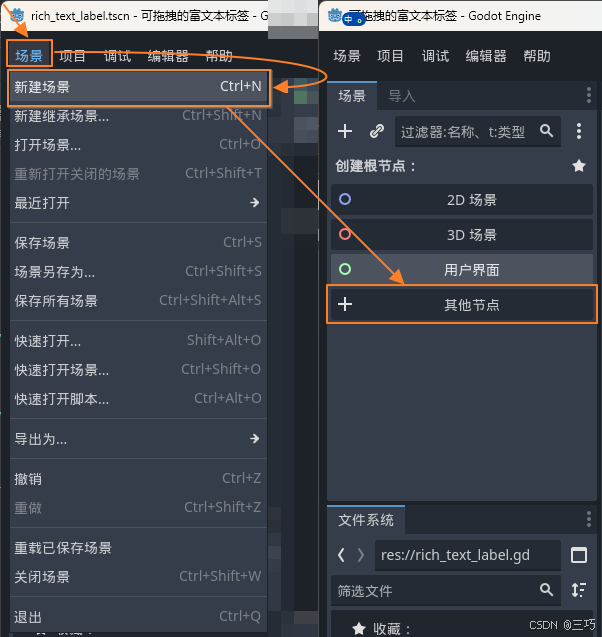Create a 用户界面 root node
This screenshot has height=637, width=602.
coord(462,270)
